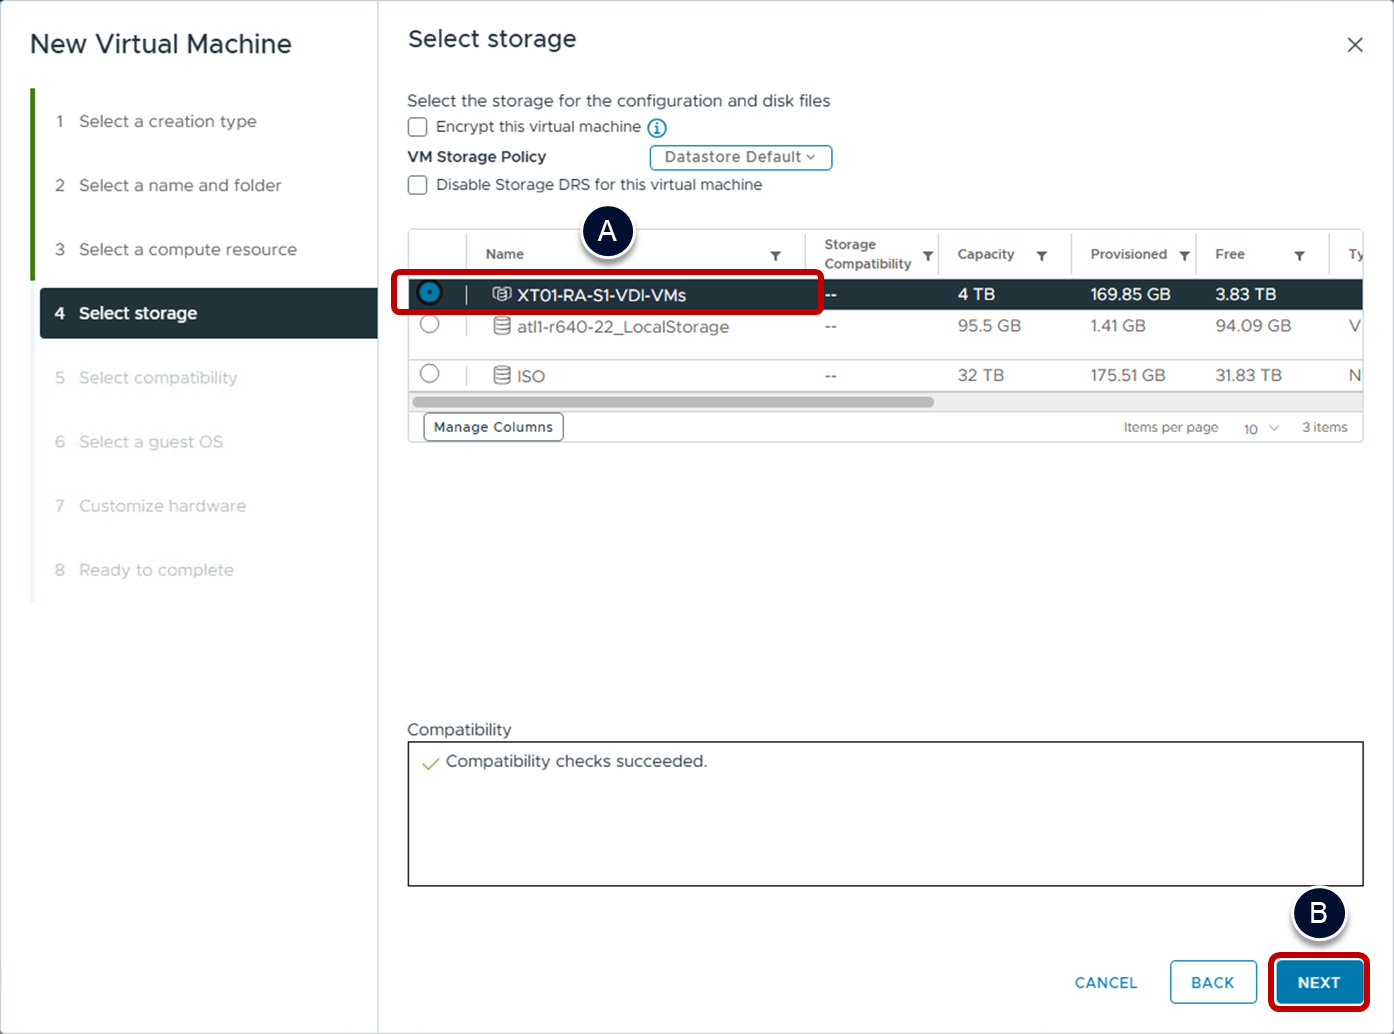Click Storage Compatibility filter icon
Screen dimensions: 1394x1034
(x=928, y=256)
